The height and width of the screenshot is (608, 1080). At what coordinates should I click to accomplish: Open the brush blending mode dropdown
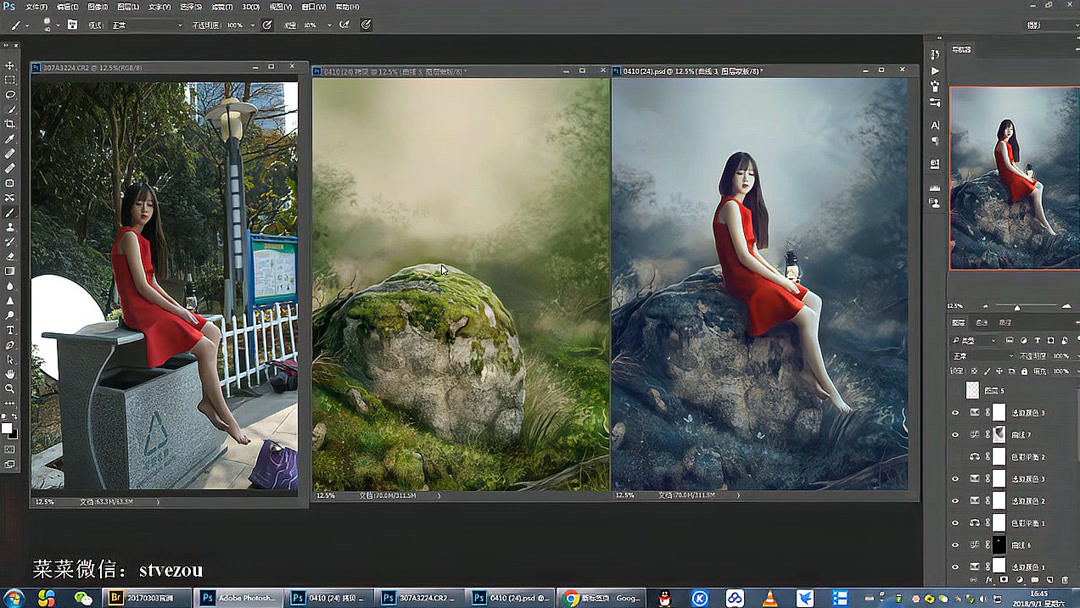click(146, 25)
